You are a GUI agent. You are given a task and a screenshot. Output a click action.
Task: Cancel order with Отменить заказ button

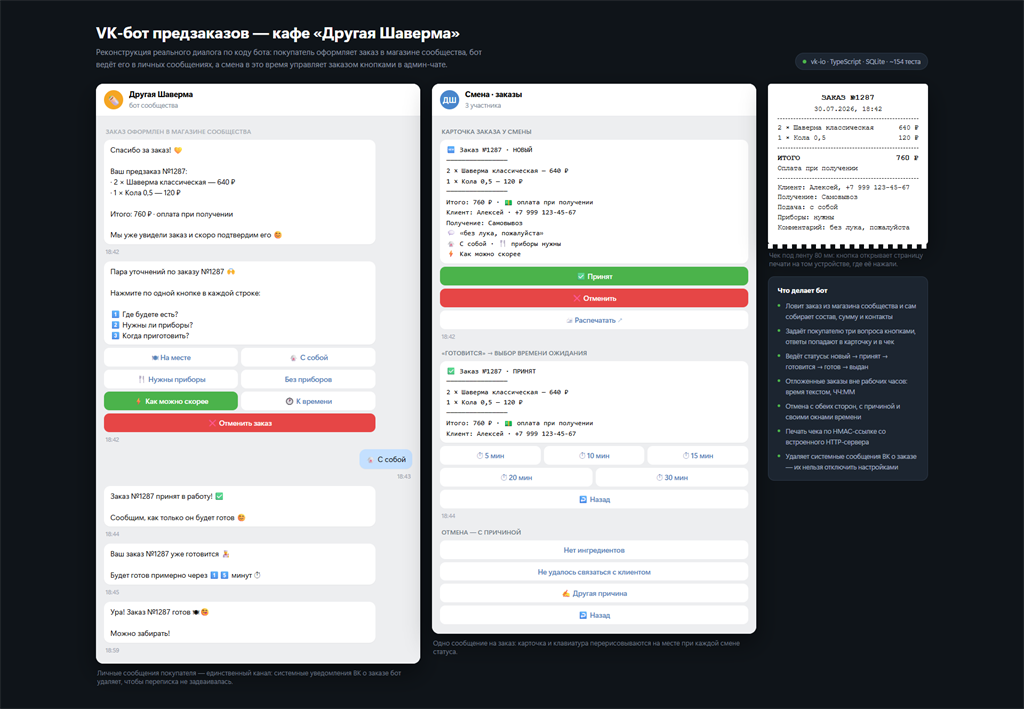[240, 423]
